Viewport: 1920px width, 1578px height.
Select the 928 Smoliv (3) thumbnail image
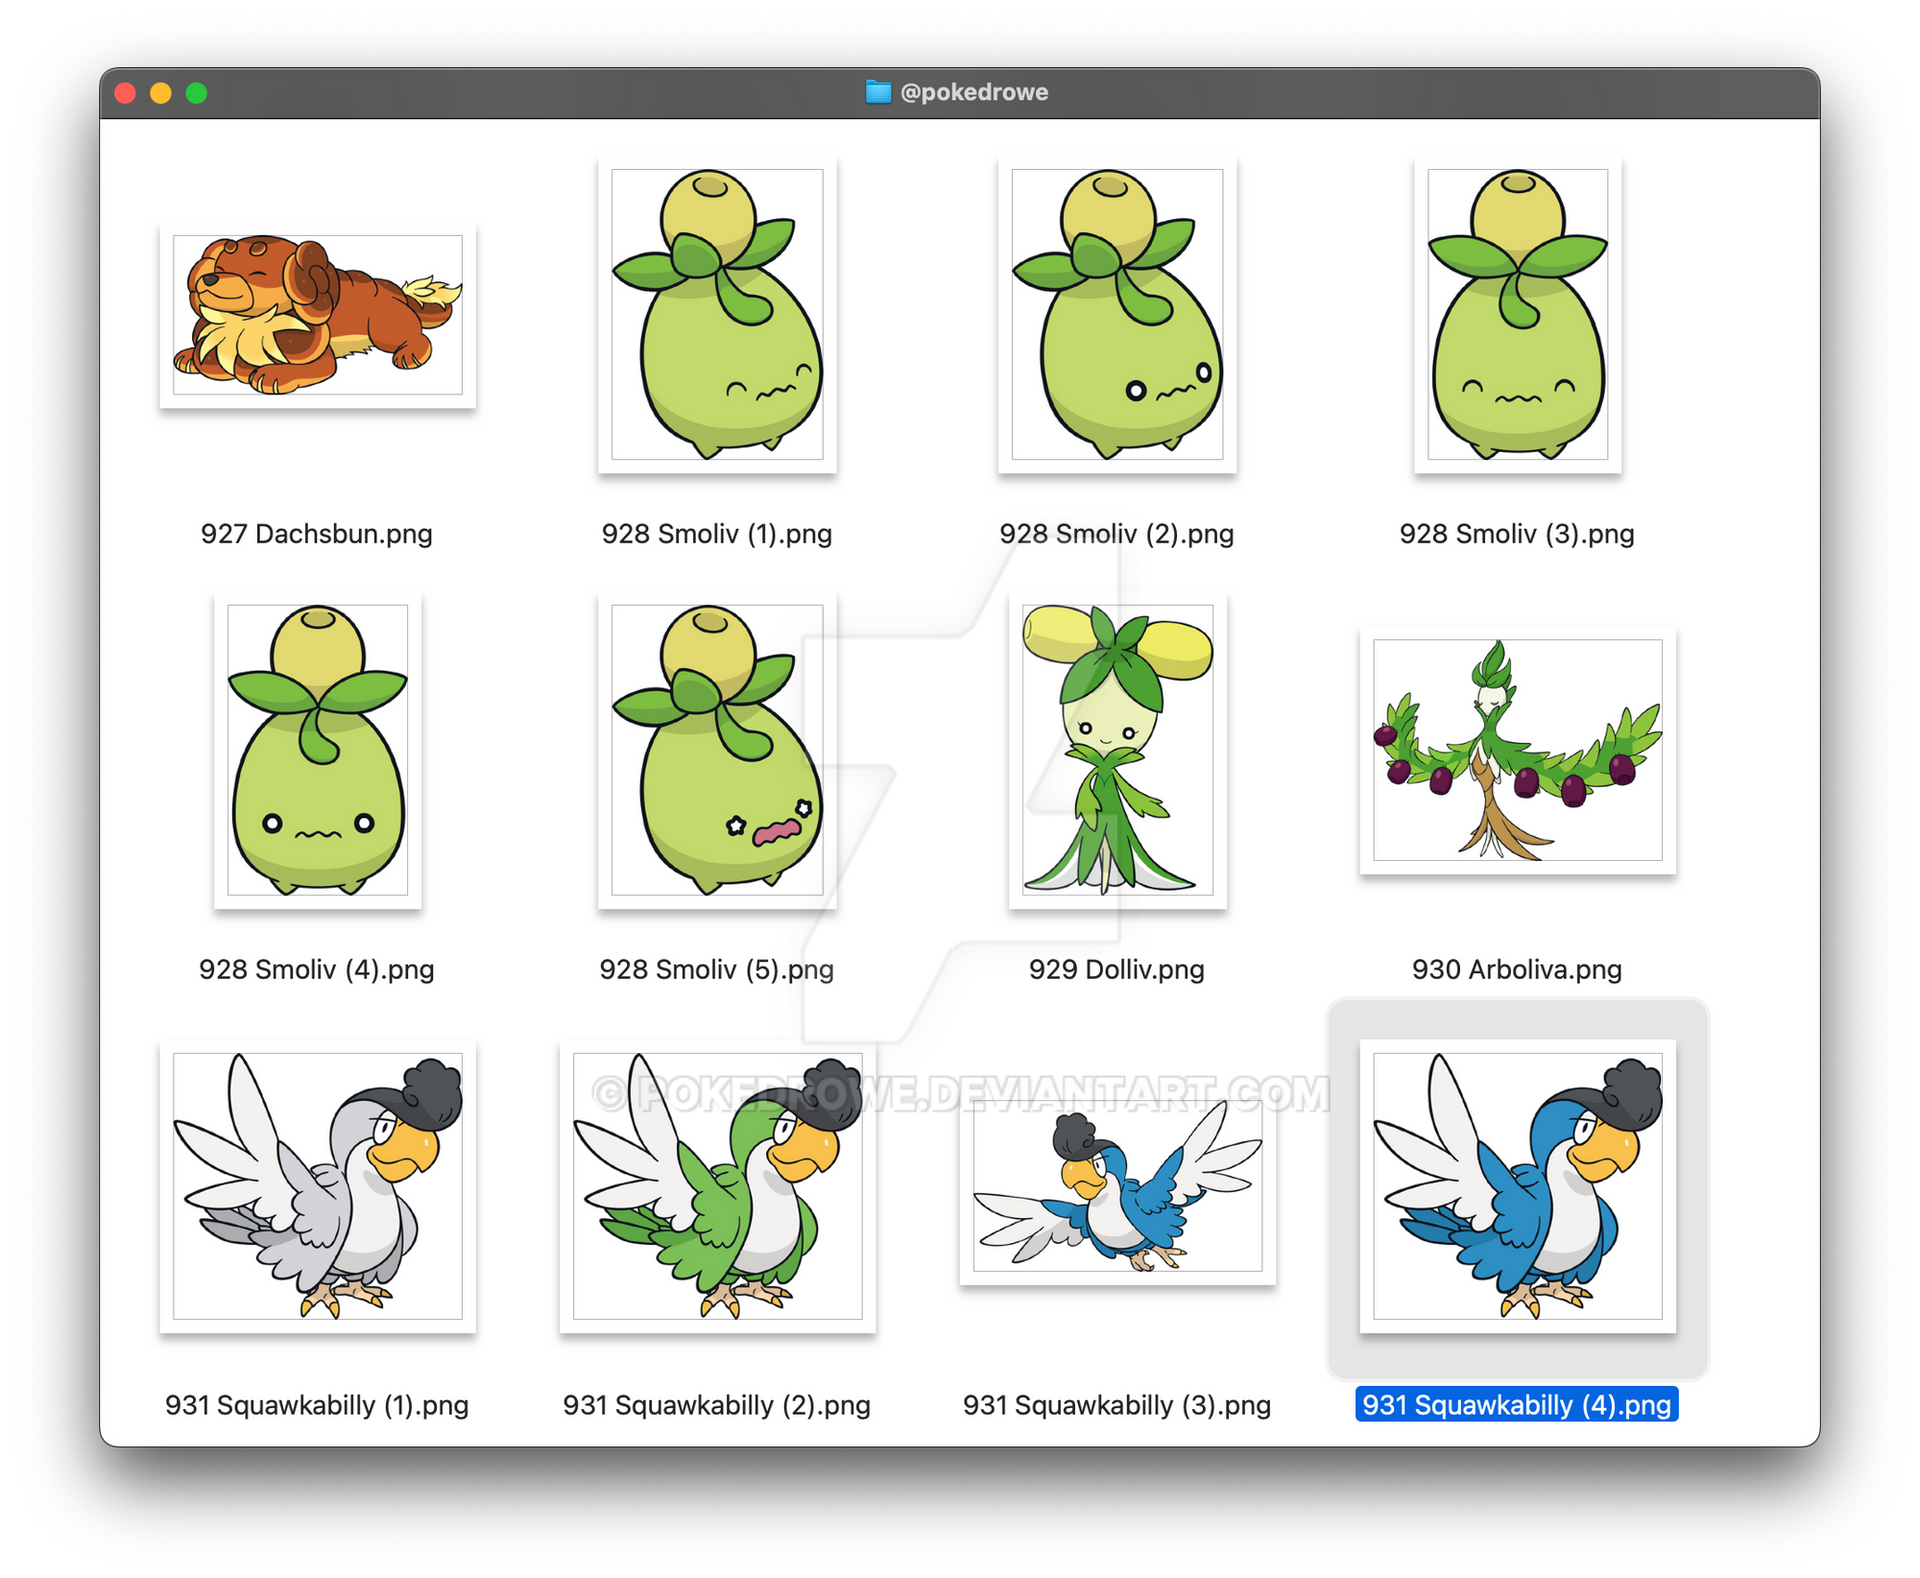[1517, 315]
